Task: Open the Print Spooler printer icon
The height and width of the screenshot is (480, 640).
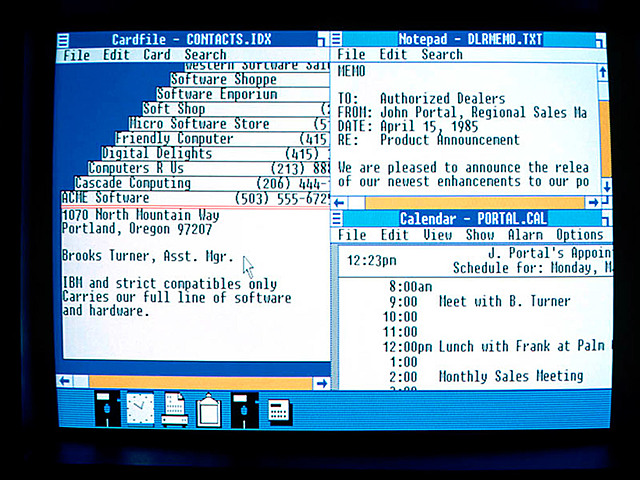Action: click(175, 409)
